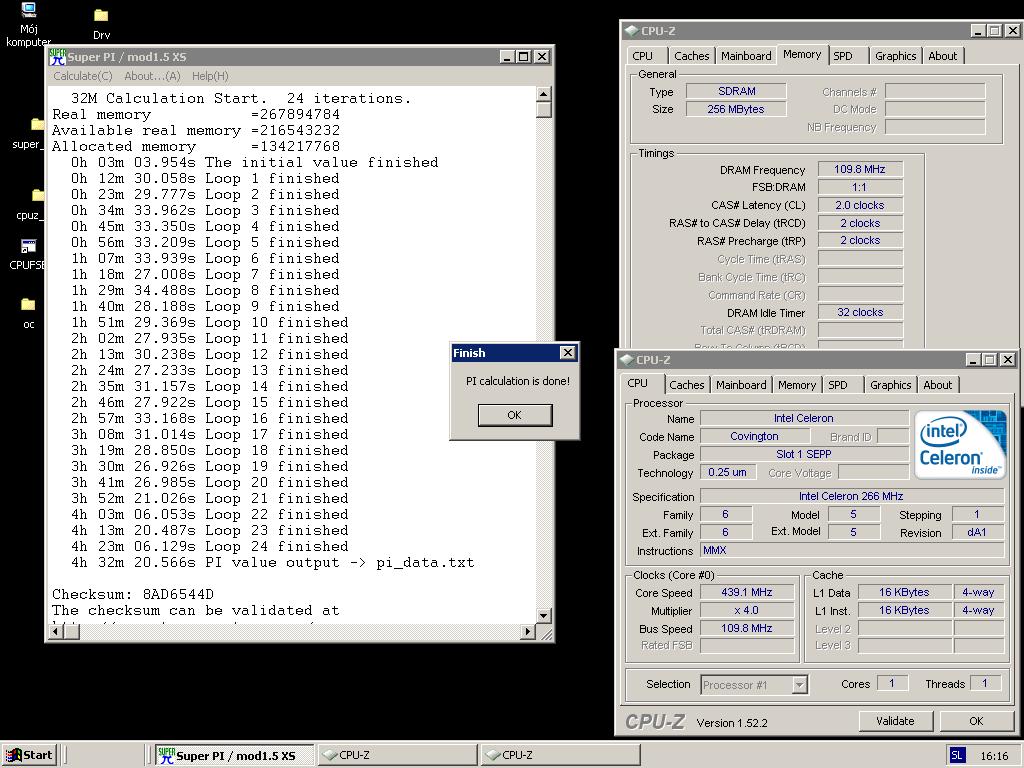1024x768 pixels.
Task: Switch to Caches tab in lower CPU-Z
Action: click(687, 385)
